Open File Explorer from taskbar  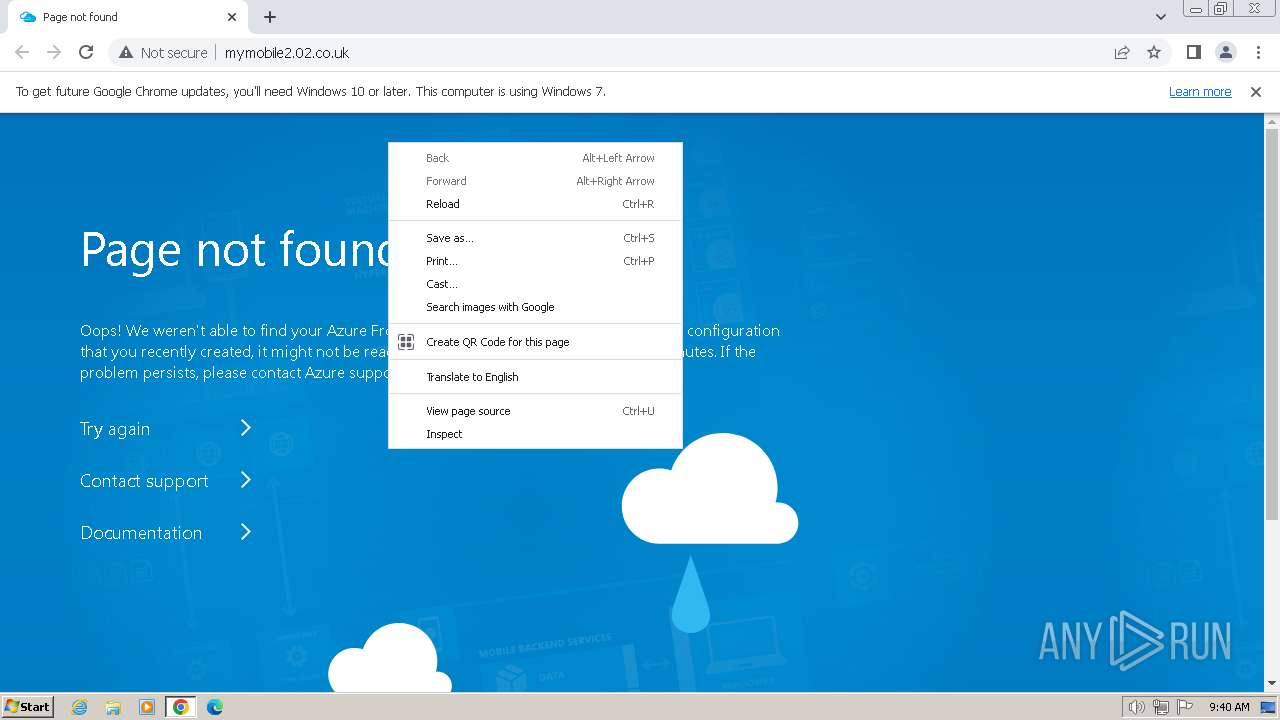tap(113, 707)
